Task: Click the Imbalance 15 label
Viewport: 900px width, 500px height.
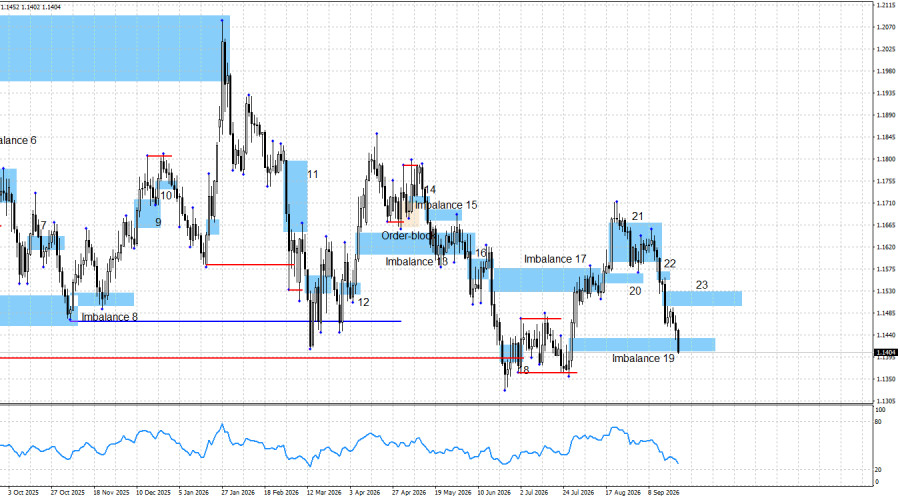Action: 446,205
